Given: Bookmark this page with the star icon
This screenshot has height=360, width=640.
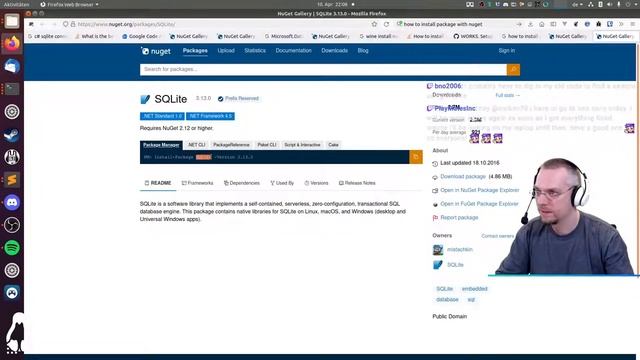Looking at the screenshot, I should pyautogui.click(x=374, y=24).
